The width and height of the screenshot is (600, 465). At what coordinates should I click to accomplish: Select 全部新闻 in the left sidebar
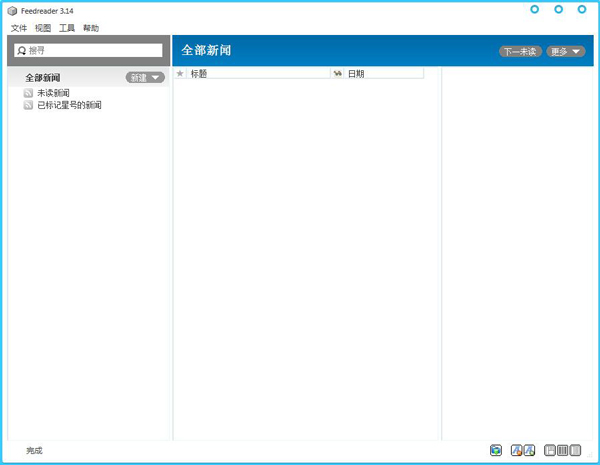[x=43, y=78]
